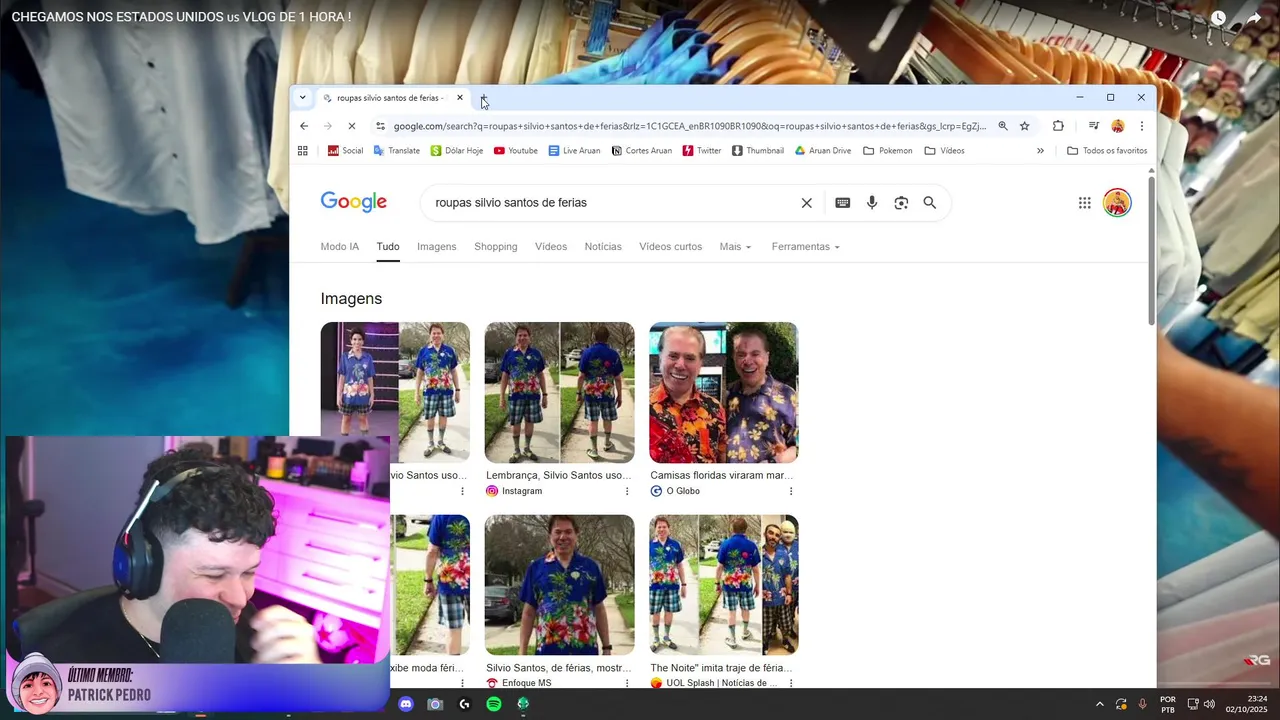
Task: Open Chrome profile avatar in toolbar
Action: click(1118, 126)
